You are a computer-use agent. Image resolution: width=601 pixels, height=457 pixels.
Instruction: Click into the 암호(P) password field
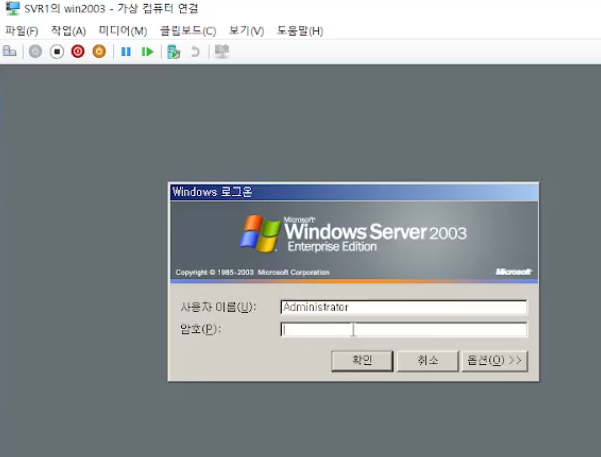tap(404, 330)
